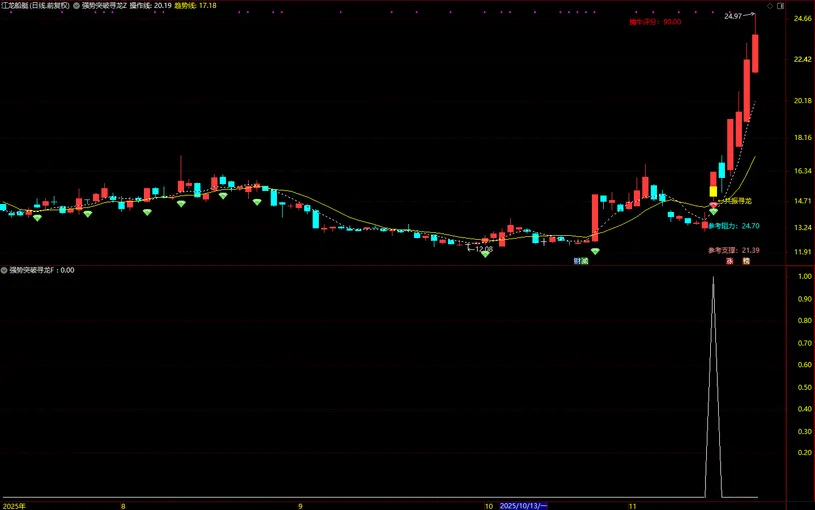Click the 参考支撑 21.39 label
This screenshot has height=510, width=815.
733,251
